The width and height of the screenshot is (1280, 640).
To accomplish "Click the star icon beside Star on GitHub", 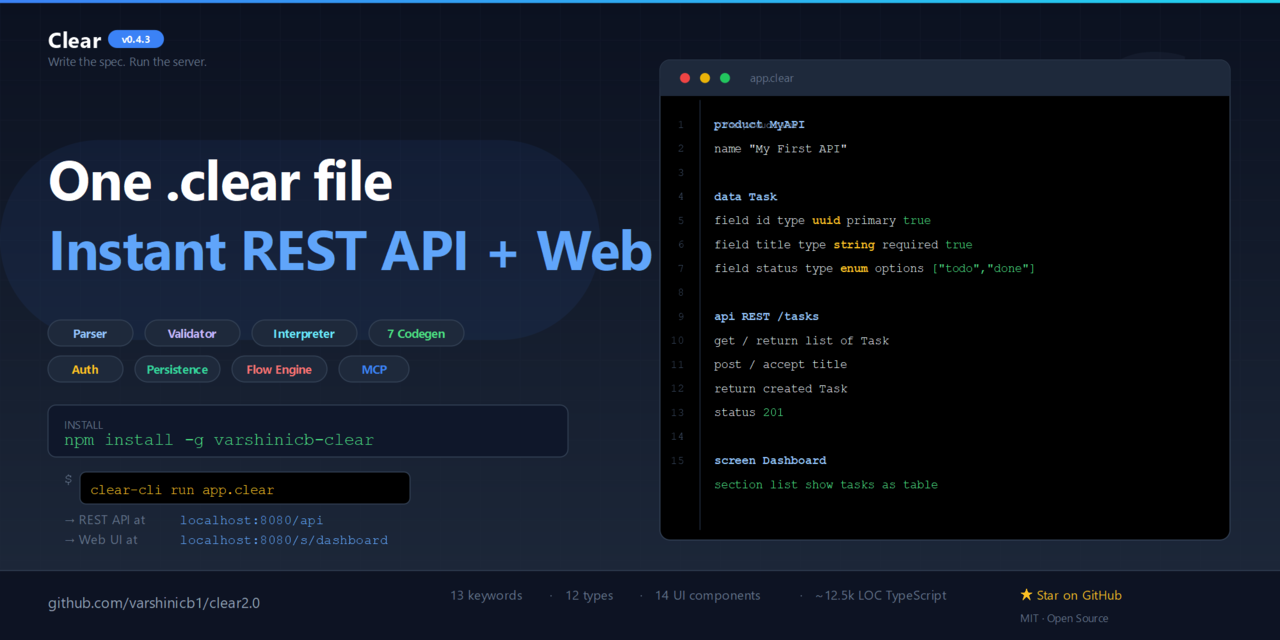I will (x=1026, y=595).
